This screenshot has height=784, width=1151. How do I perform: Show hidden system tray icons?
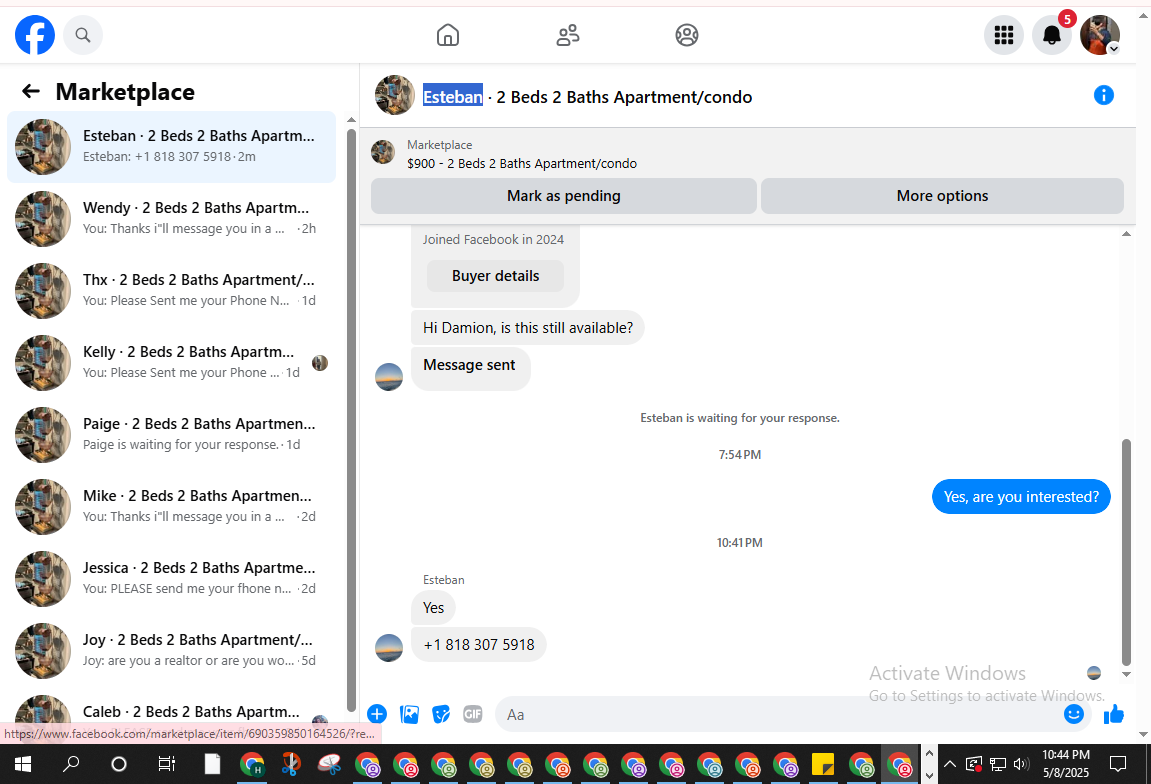[x=949, y=765]
